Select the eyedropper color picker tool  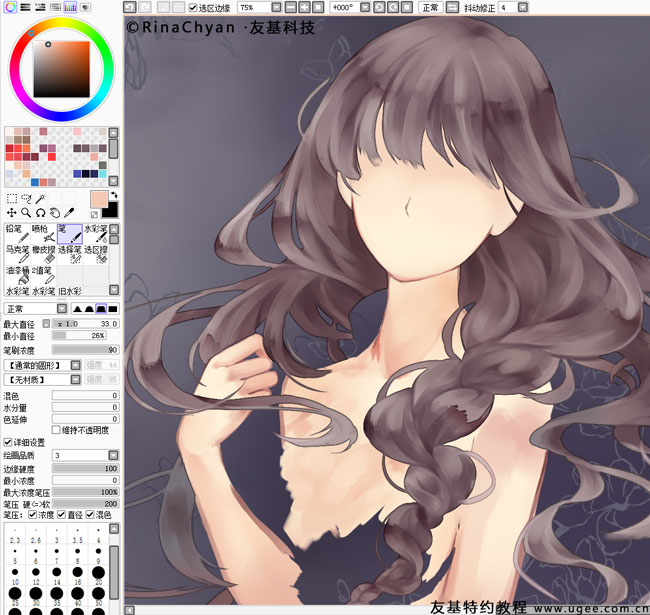[69, 213]
